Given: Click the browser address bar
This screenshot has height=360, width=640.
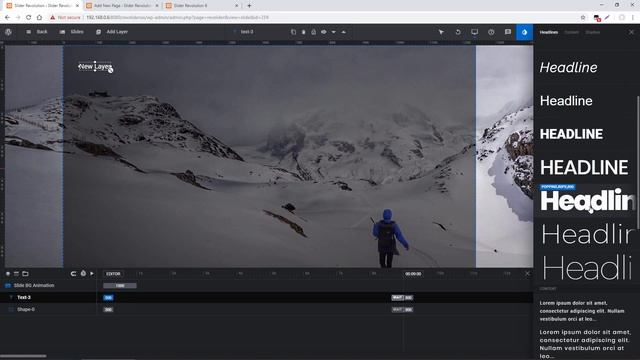Looking at the screenshot, I should pos(318,18).
